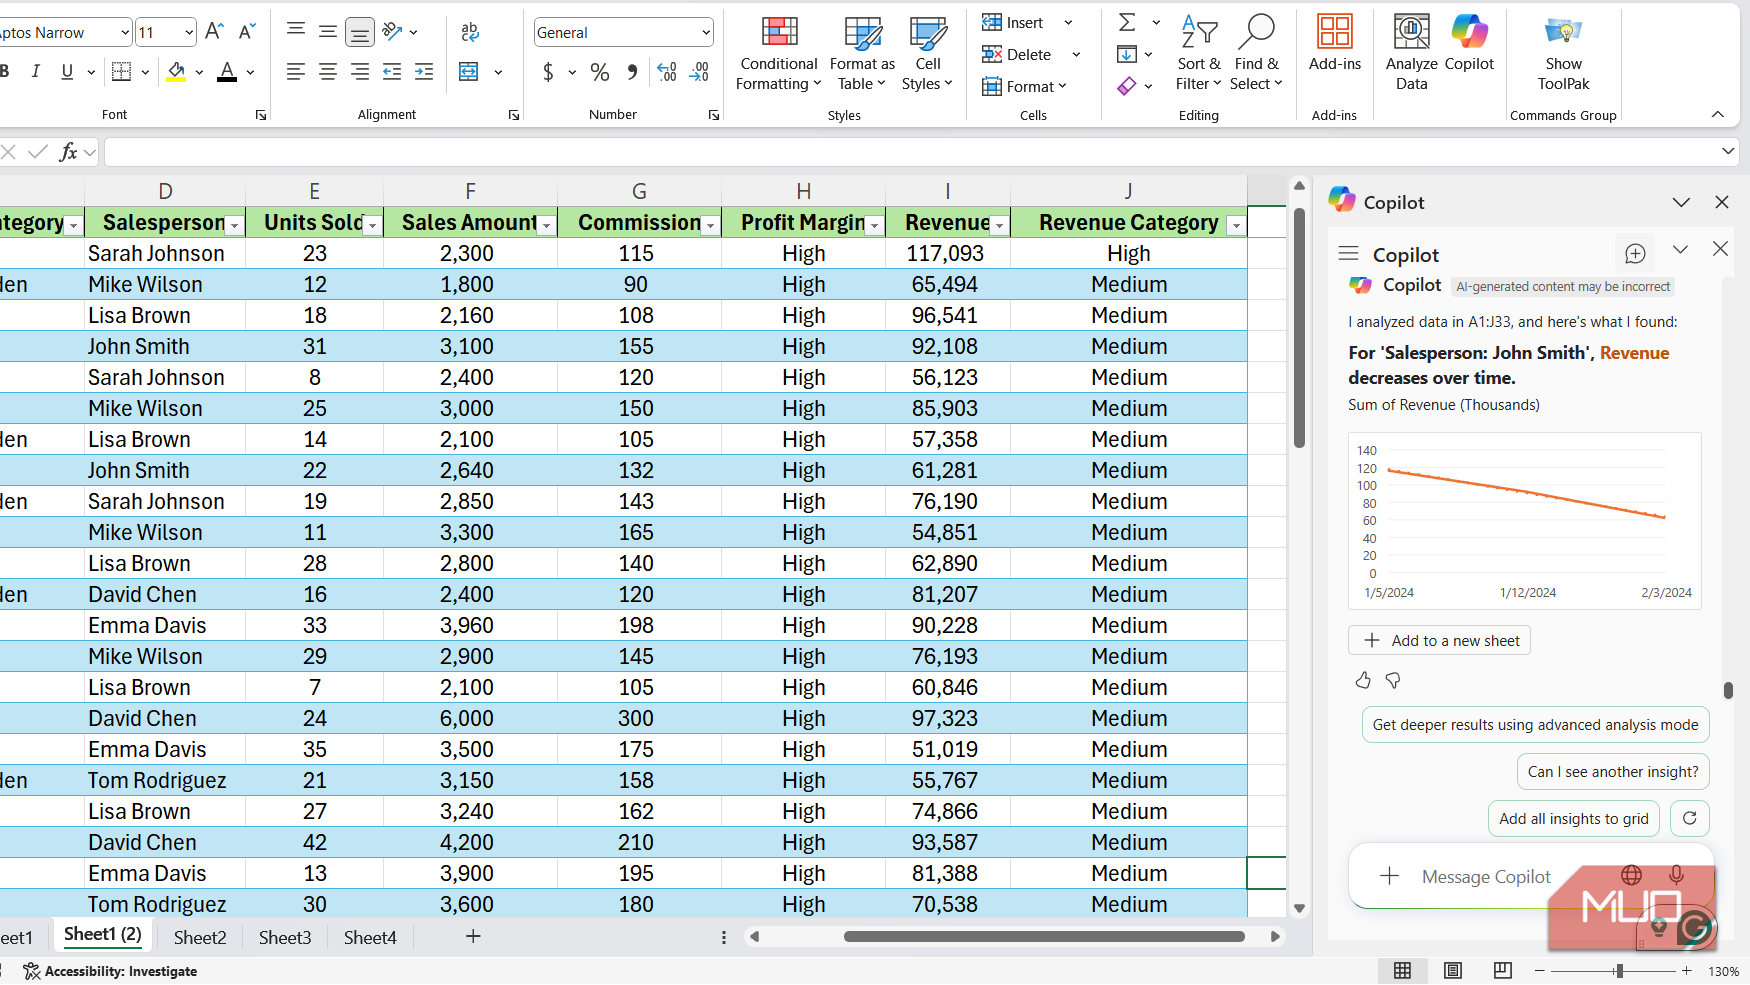Give thumbs up to Copilot insight
1750x985 pixels.
1363,680
